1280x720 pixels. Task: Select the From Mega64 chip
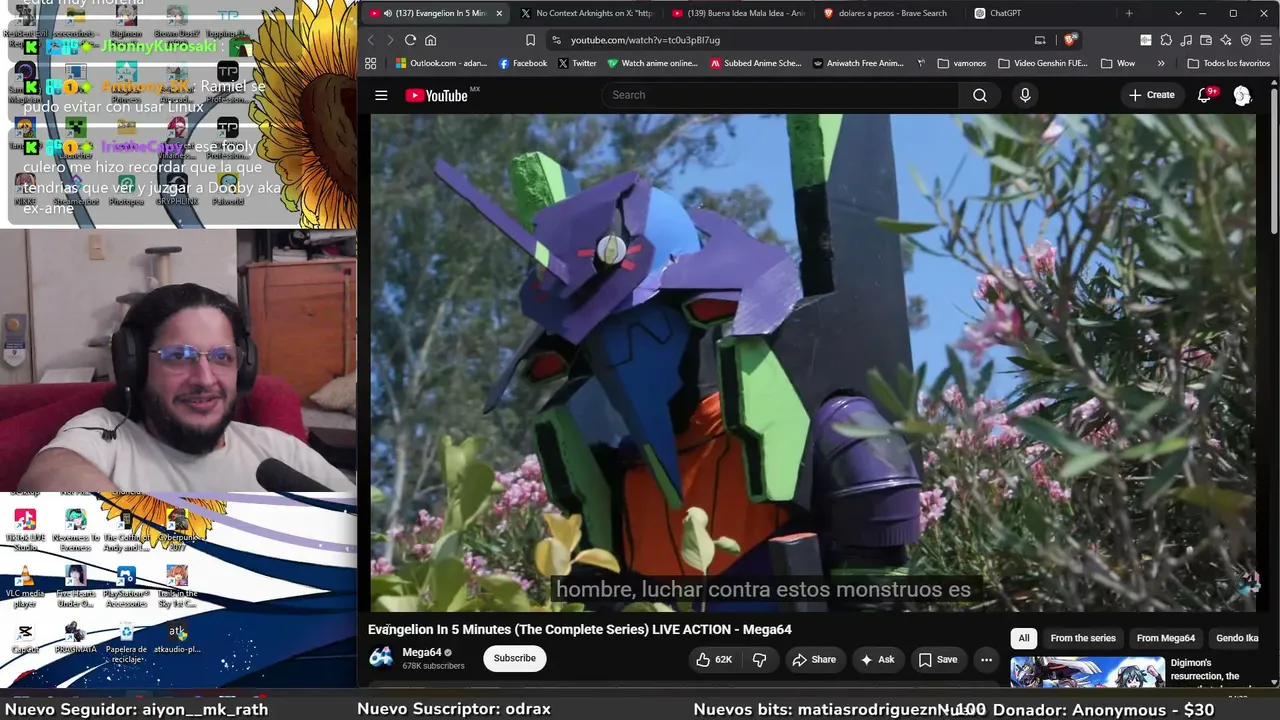tap(1166, 638)
